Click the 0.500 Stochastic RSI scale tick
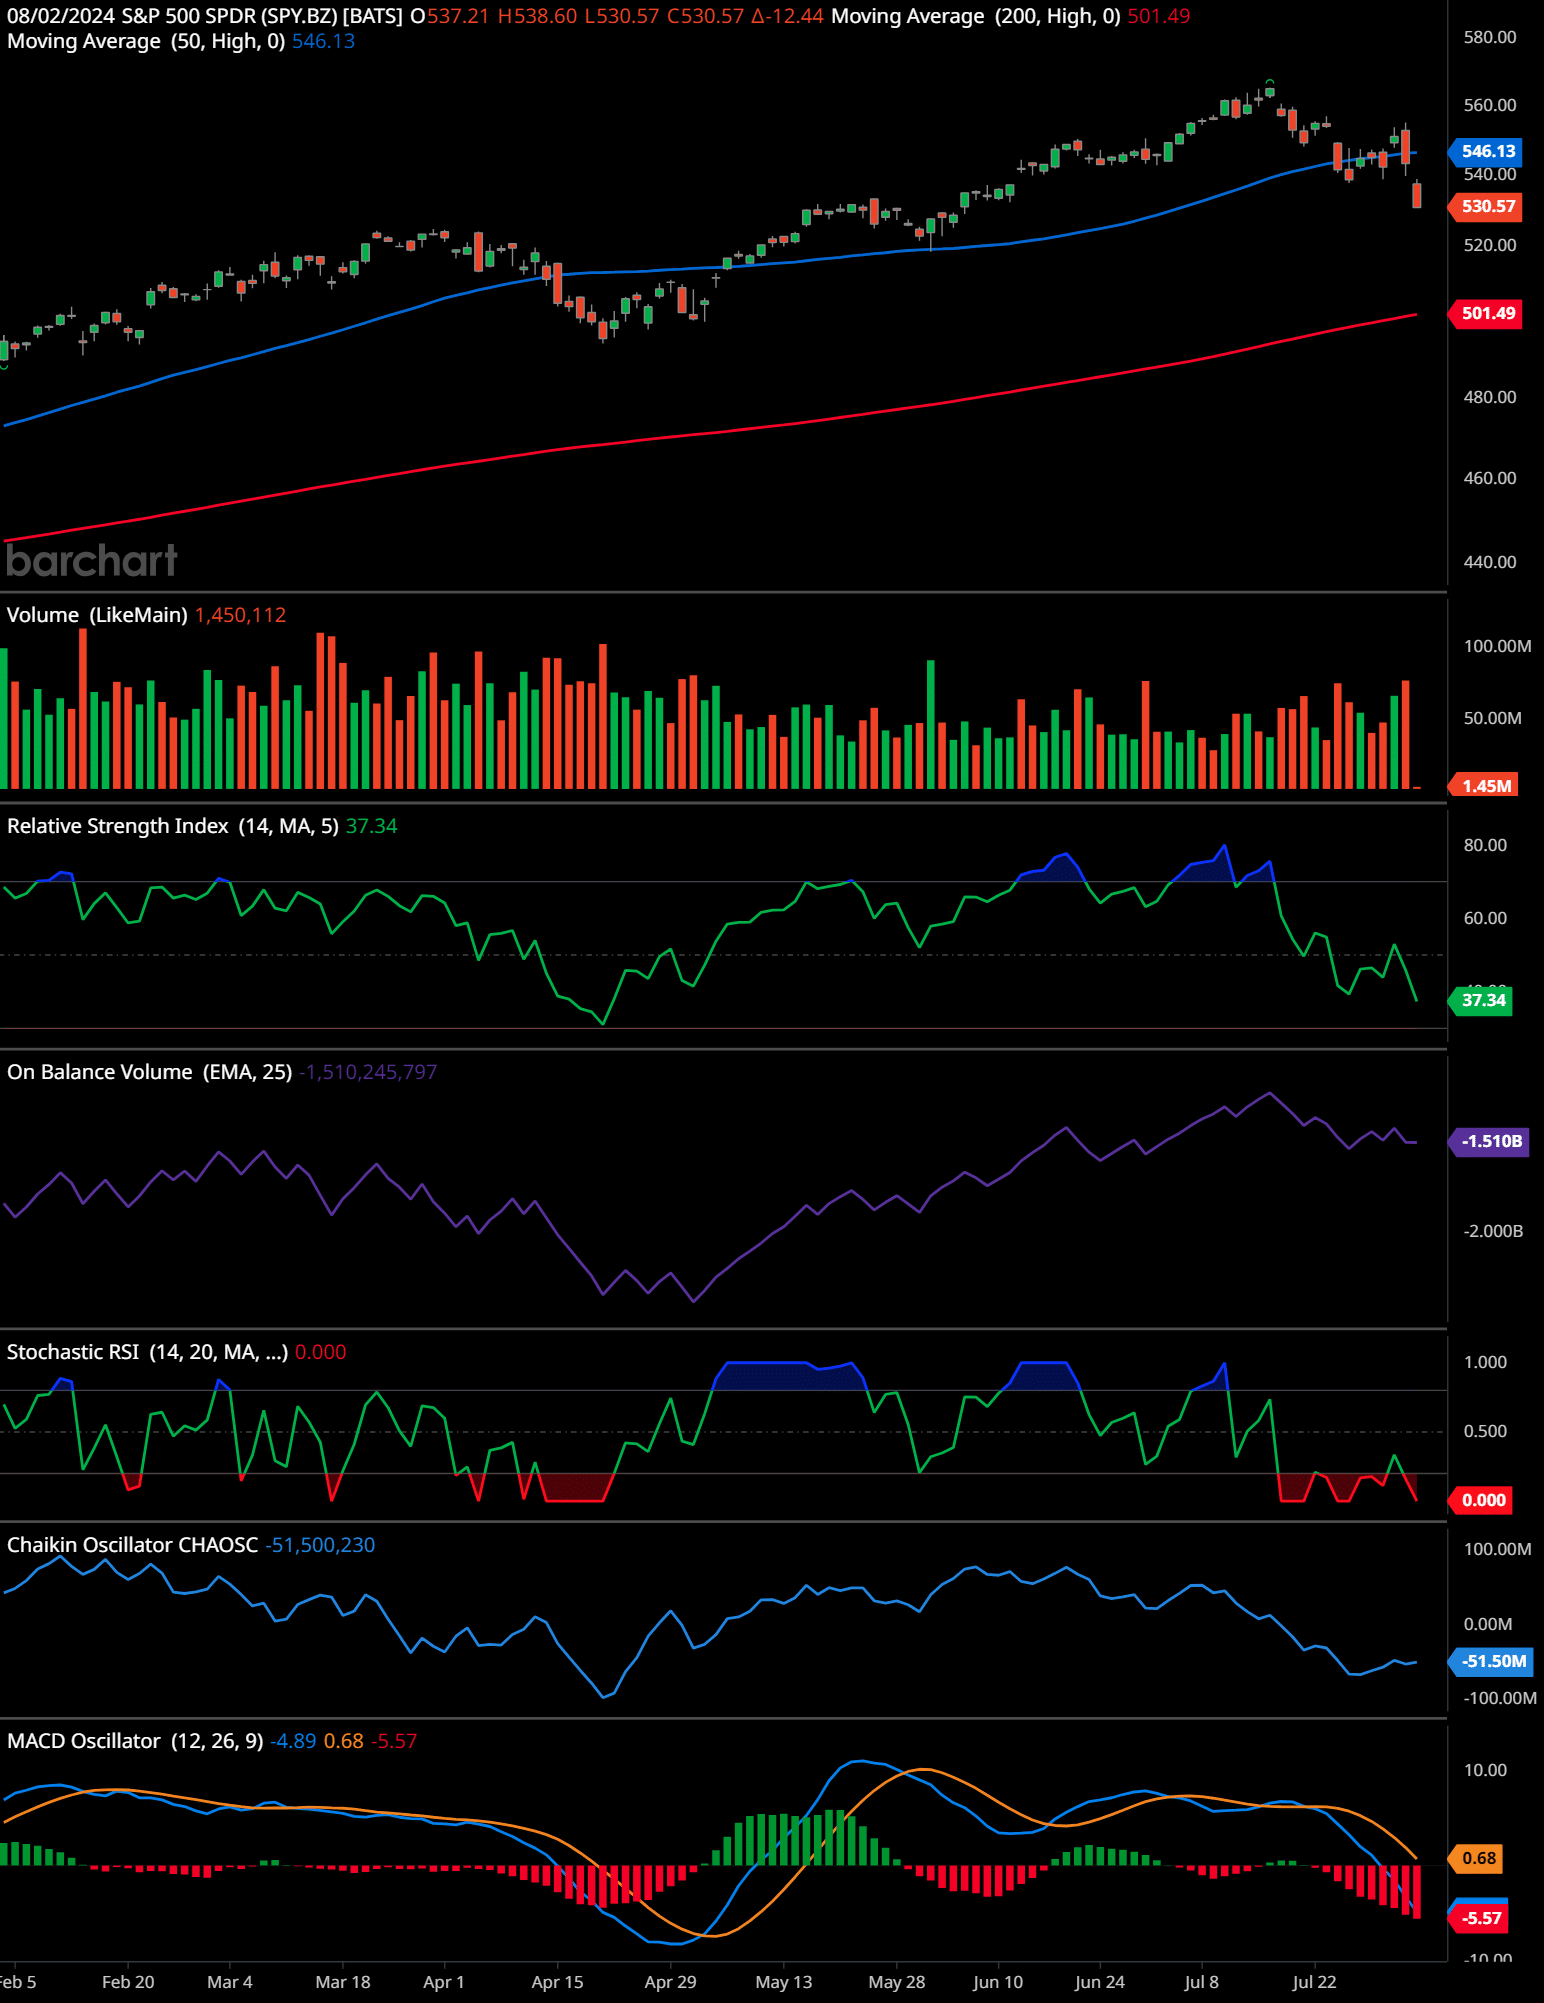 tap(1485, 1431)
